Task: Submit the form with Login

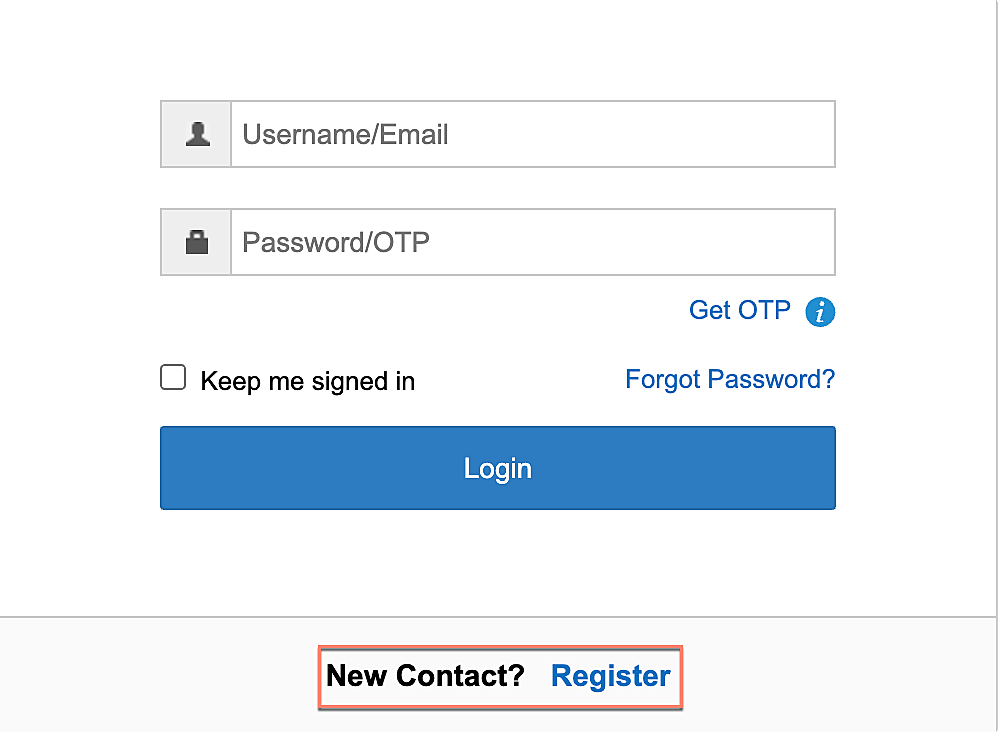Action: tap(497, 468)
